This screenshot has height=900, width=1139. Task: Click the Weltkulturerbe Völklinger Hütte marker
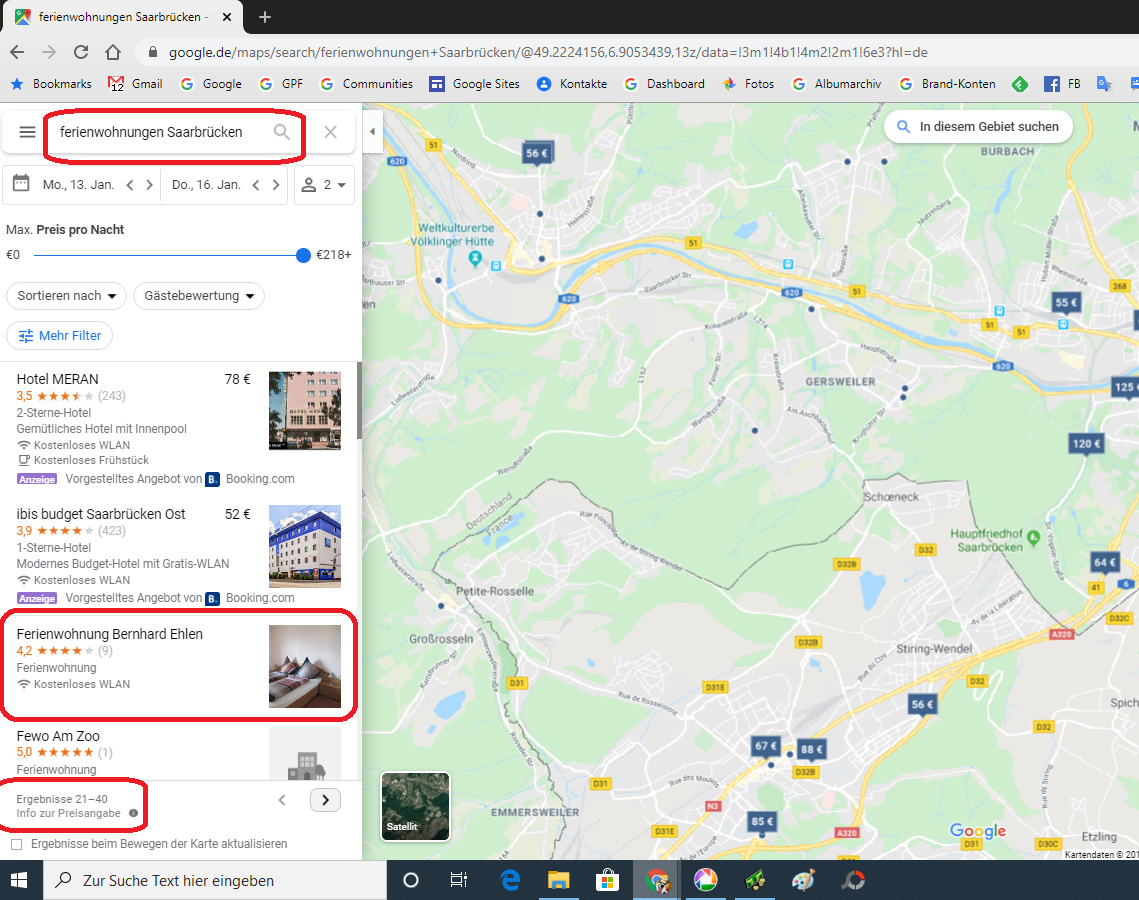click(x=475, y=257)
